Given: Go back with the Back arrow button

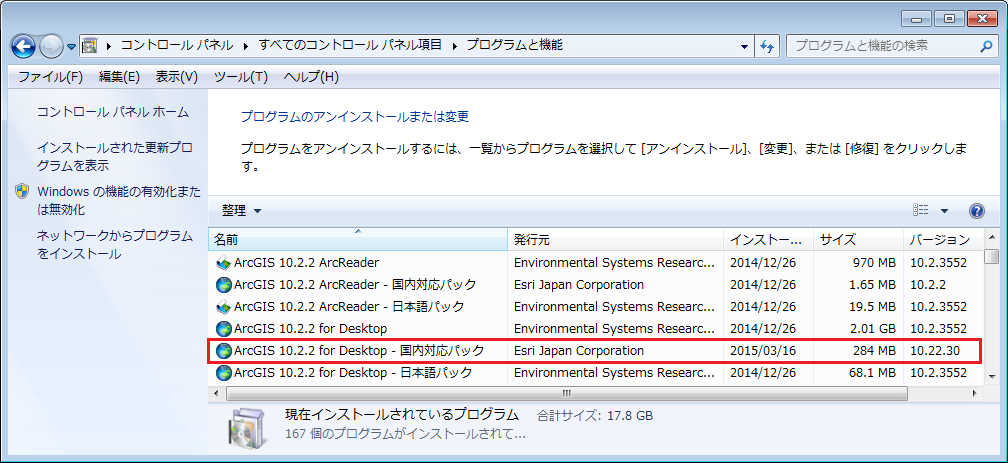Looking at the screenshot, I should pos(23,46).
